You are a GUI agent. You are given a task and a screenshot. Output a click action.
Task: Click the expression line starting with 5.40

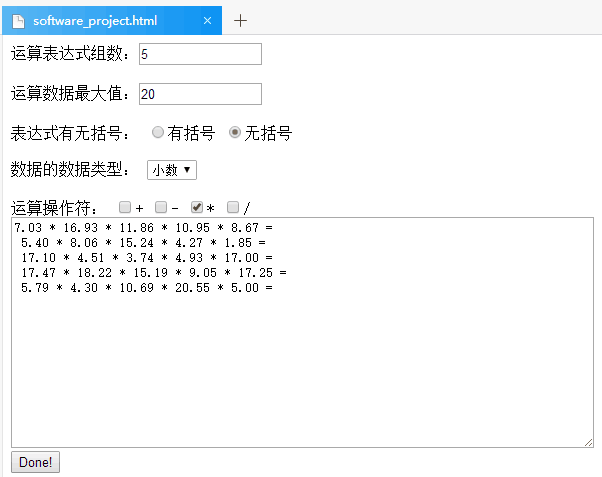(x=143, y=243)
